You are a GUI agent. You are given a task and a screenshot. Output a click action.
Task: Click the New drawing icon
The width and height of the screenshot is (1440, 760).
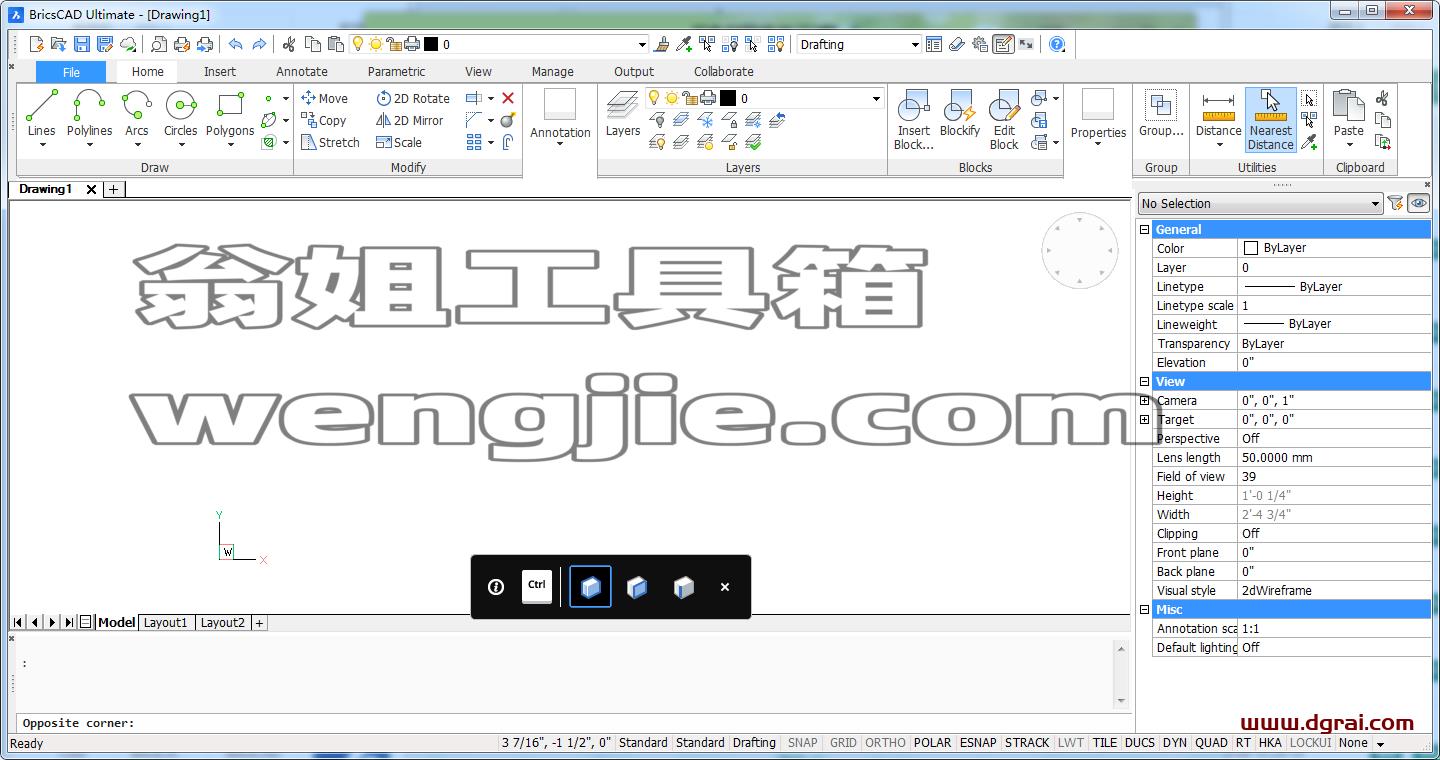pyautogui.click(x=36, y=44)
